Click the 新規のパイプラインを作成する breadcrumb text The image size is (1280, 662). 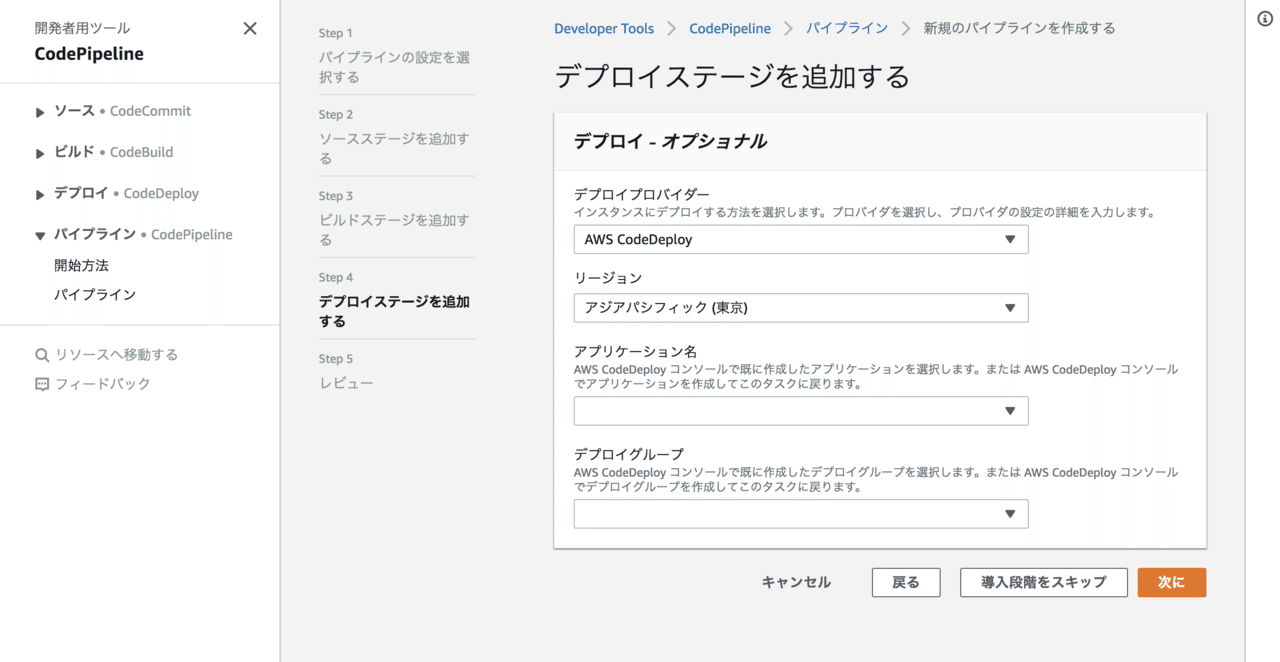(x=1019, y=28)
